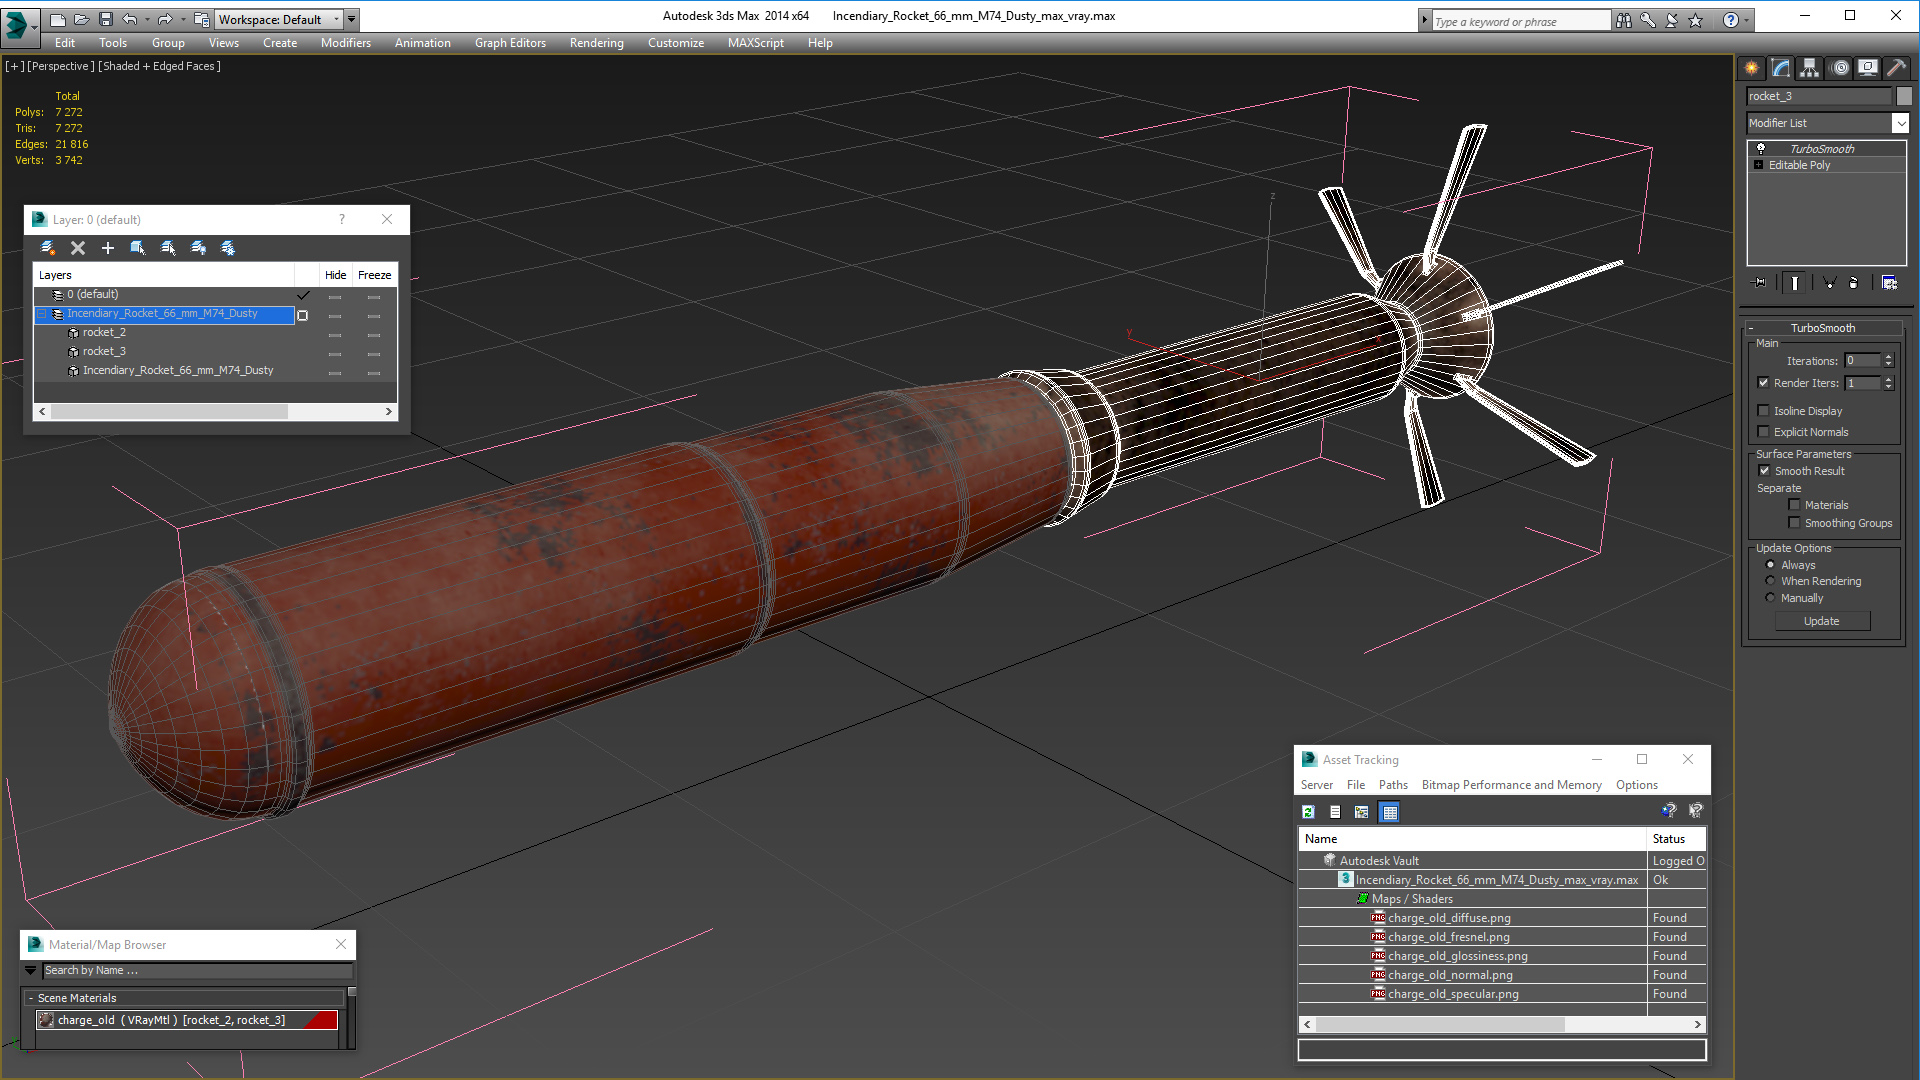This screenshot has height=1080, width=1920.
Task: Click Remove modifier trash icon under stack
Action: point(1853,283)
